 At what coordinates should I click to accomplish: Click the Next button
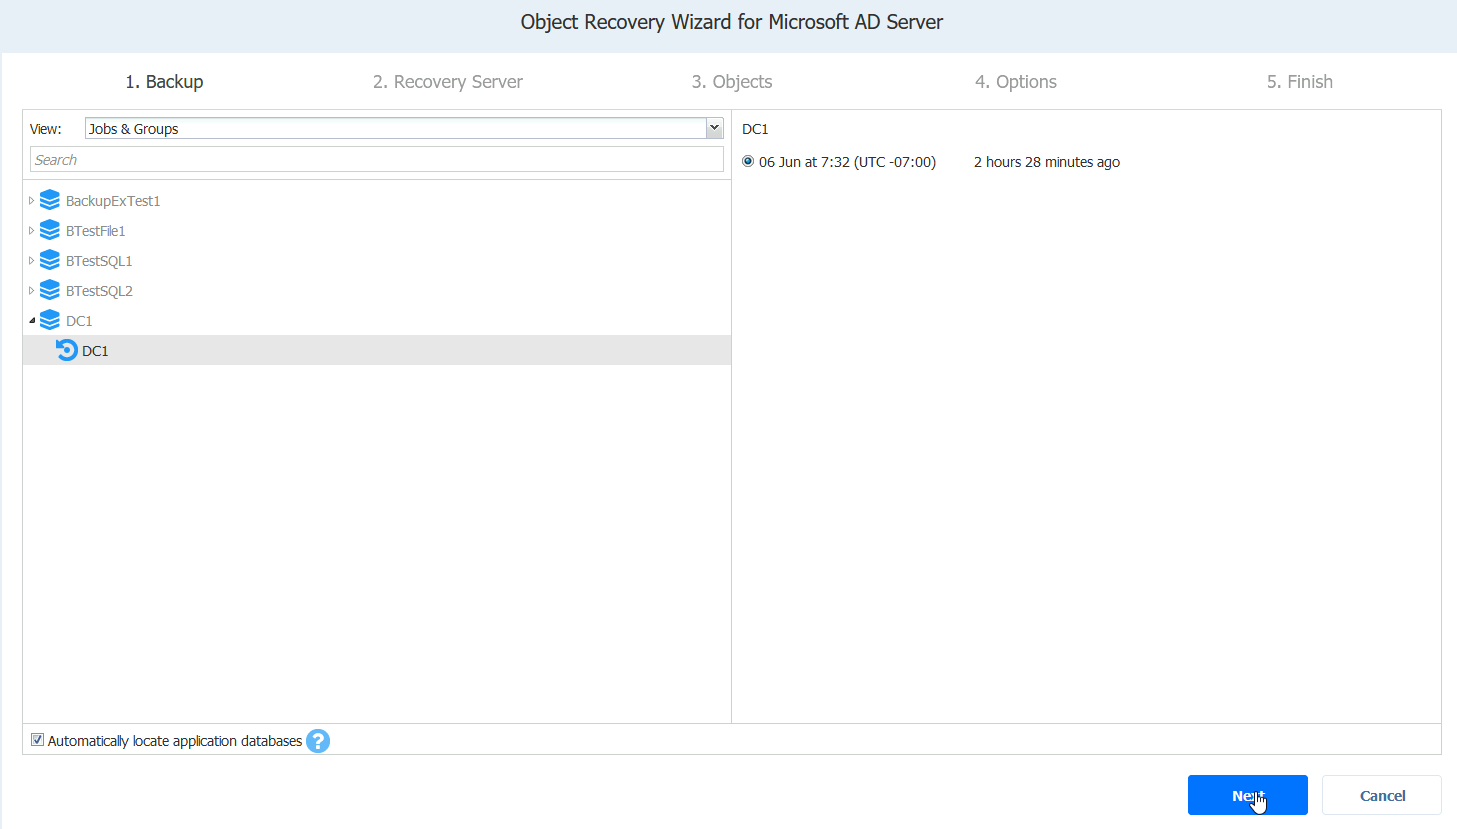pos(1248,795)
